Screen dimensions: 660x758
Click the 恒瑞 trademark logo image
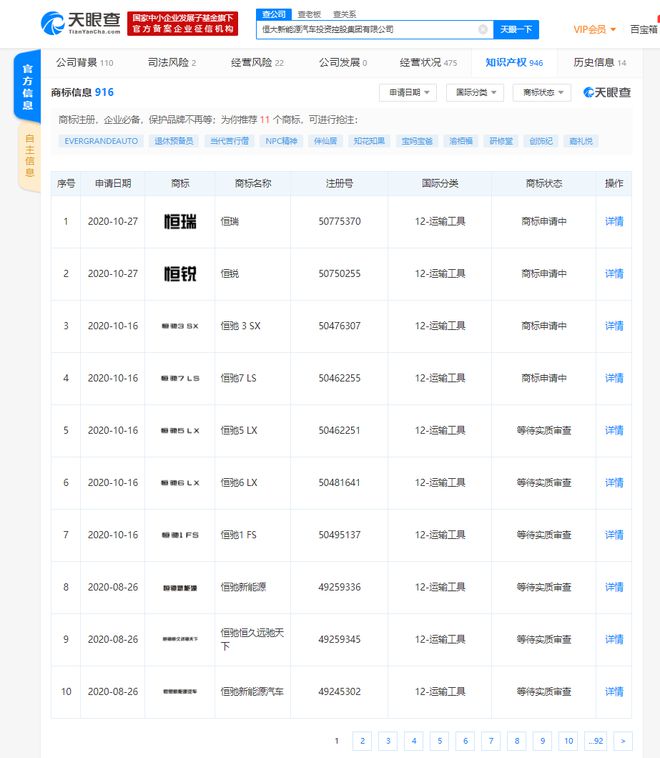[x=181, y=221]
